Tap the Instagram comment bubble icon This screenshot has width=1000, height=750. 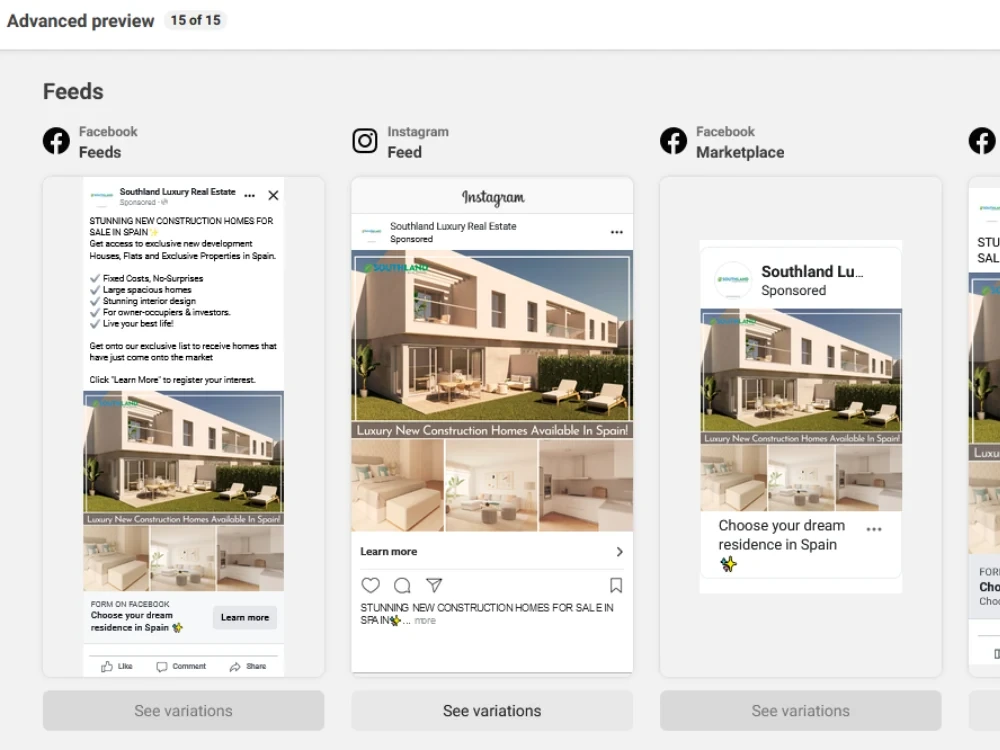402,585
